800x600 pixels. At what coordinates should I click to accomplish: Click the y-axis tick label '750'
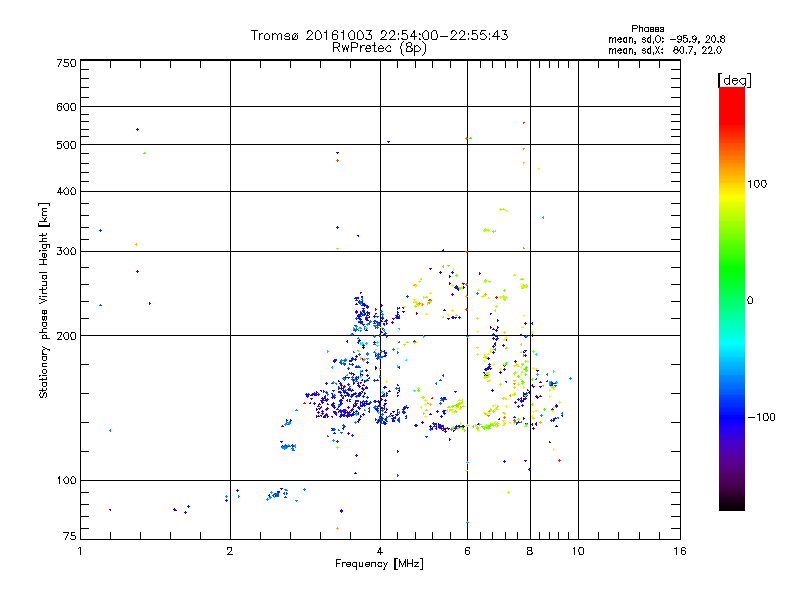pos(66,63)
